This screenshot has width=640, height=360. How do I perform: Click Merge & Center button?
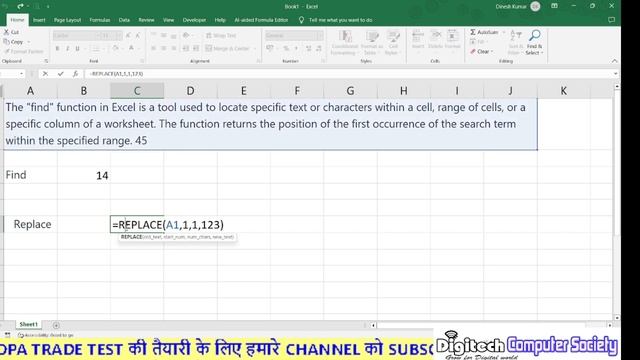point(227,49)
